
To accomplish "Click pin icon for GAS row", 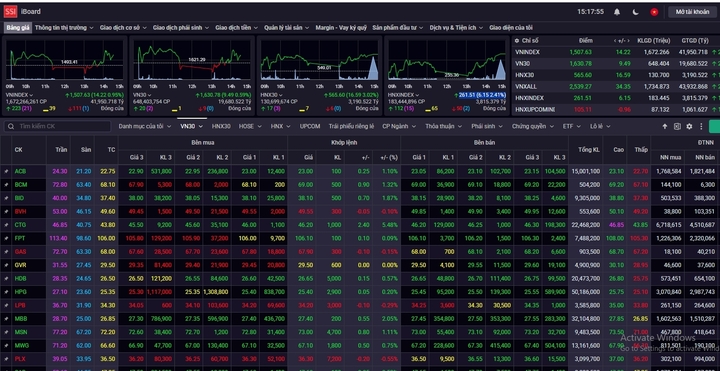I will [6, 252].
